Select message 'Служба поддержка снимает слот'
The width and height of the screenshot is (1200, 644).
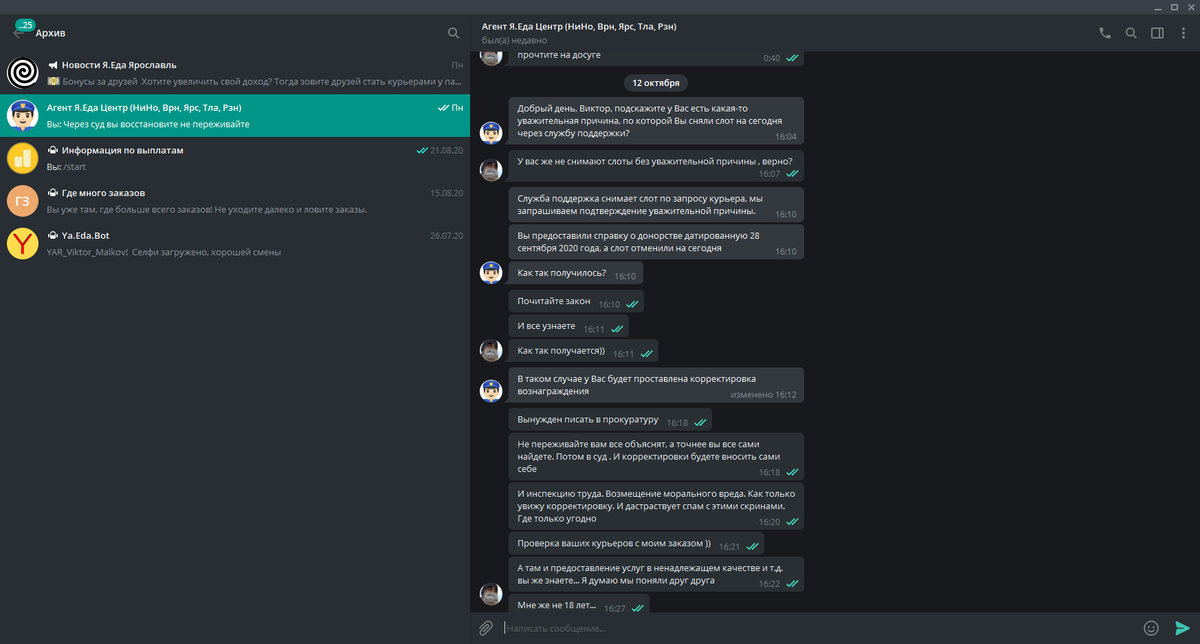(x=656, y=205)
